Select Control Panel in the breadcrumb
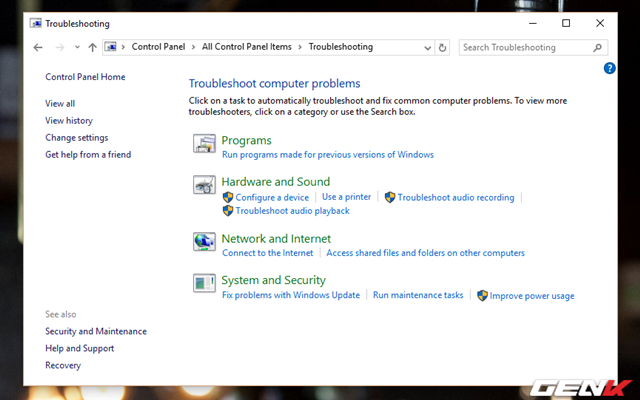 tap(158, 47)
